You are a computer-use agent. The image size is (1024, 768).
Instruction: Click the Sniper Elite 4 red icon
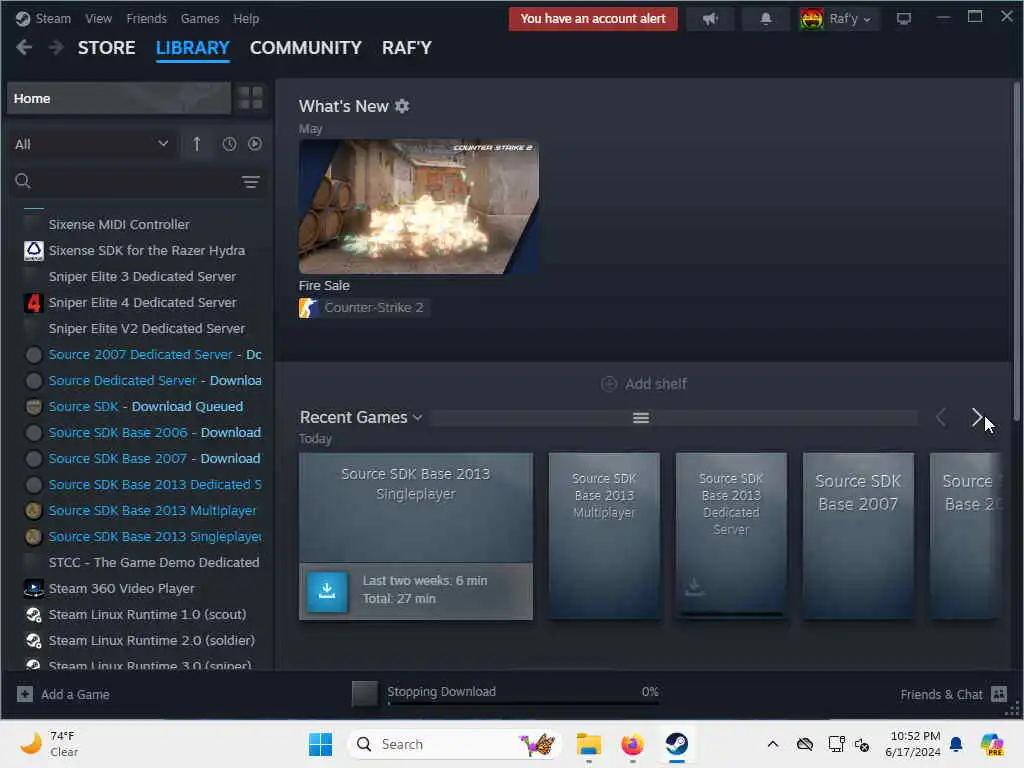[33, 302]
